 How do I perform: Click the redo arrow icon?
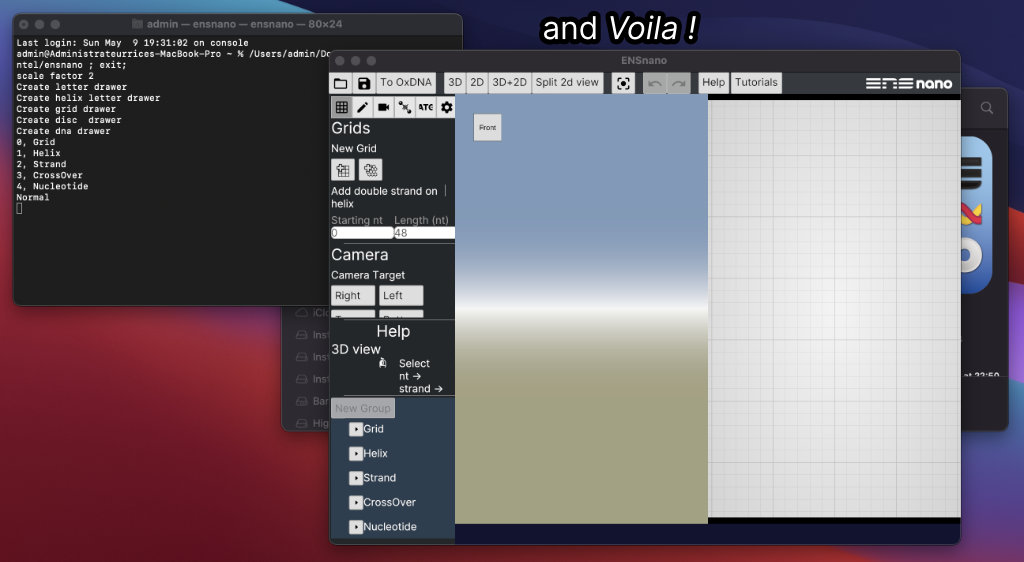click(x=679, y=84)
